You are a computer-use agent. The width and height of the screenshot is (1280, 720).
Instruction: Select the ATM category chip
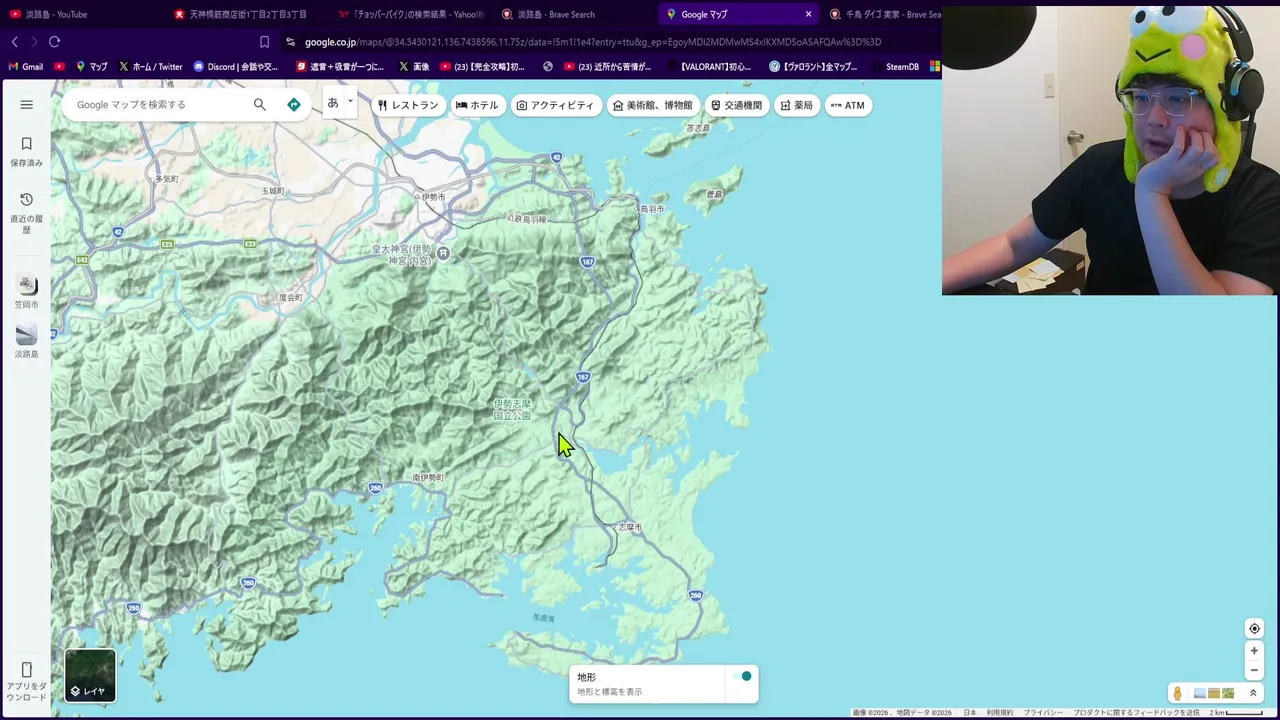pyautogui.click(x=848, y=105)
